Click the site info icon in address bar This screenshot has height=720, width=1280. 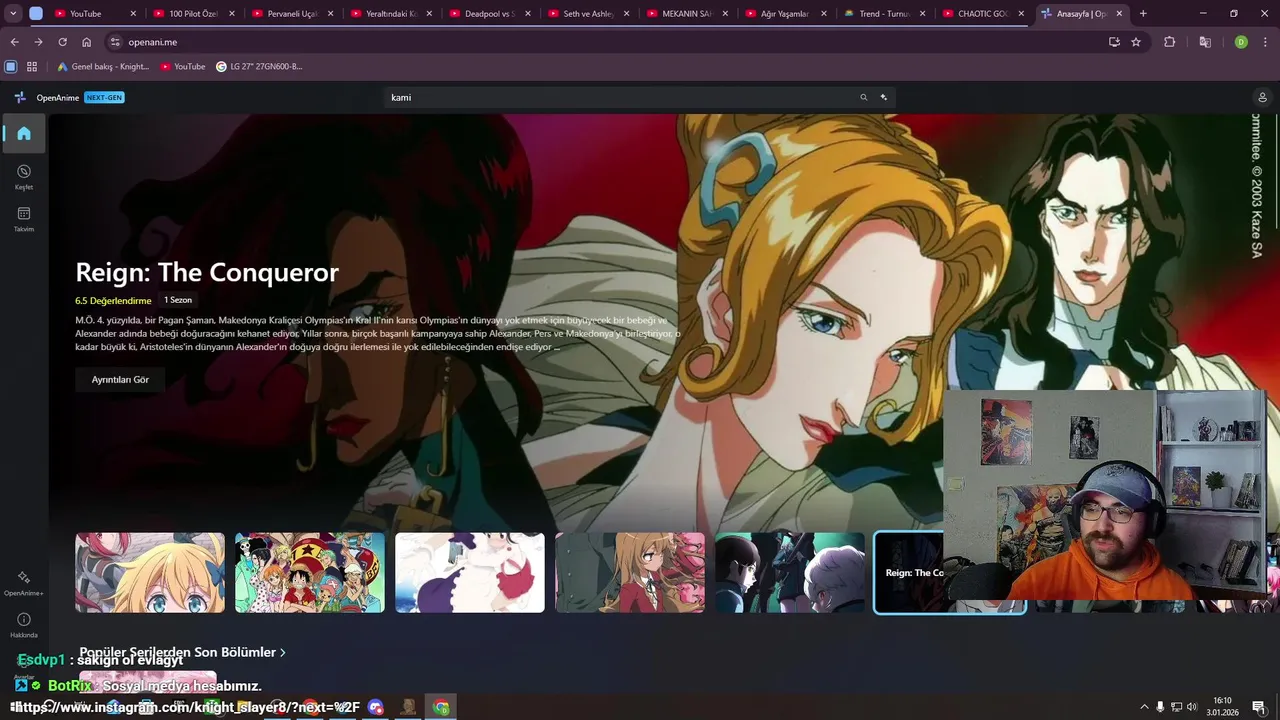(115, 42)
